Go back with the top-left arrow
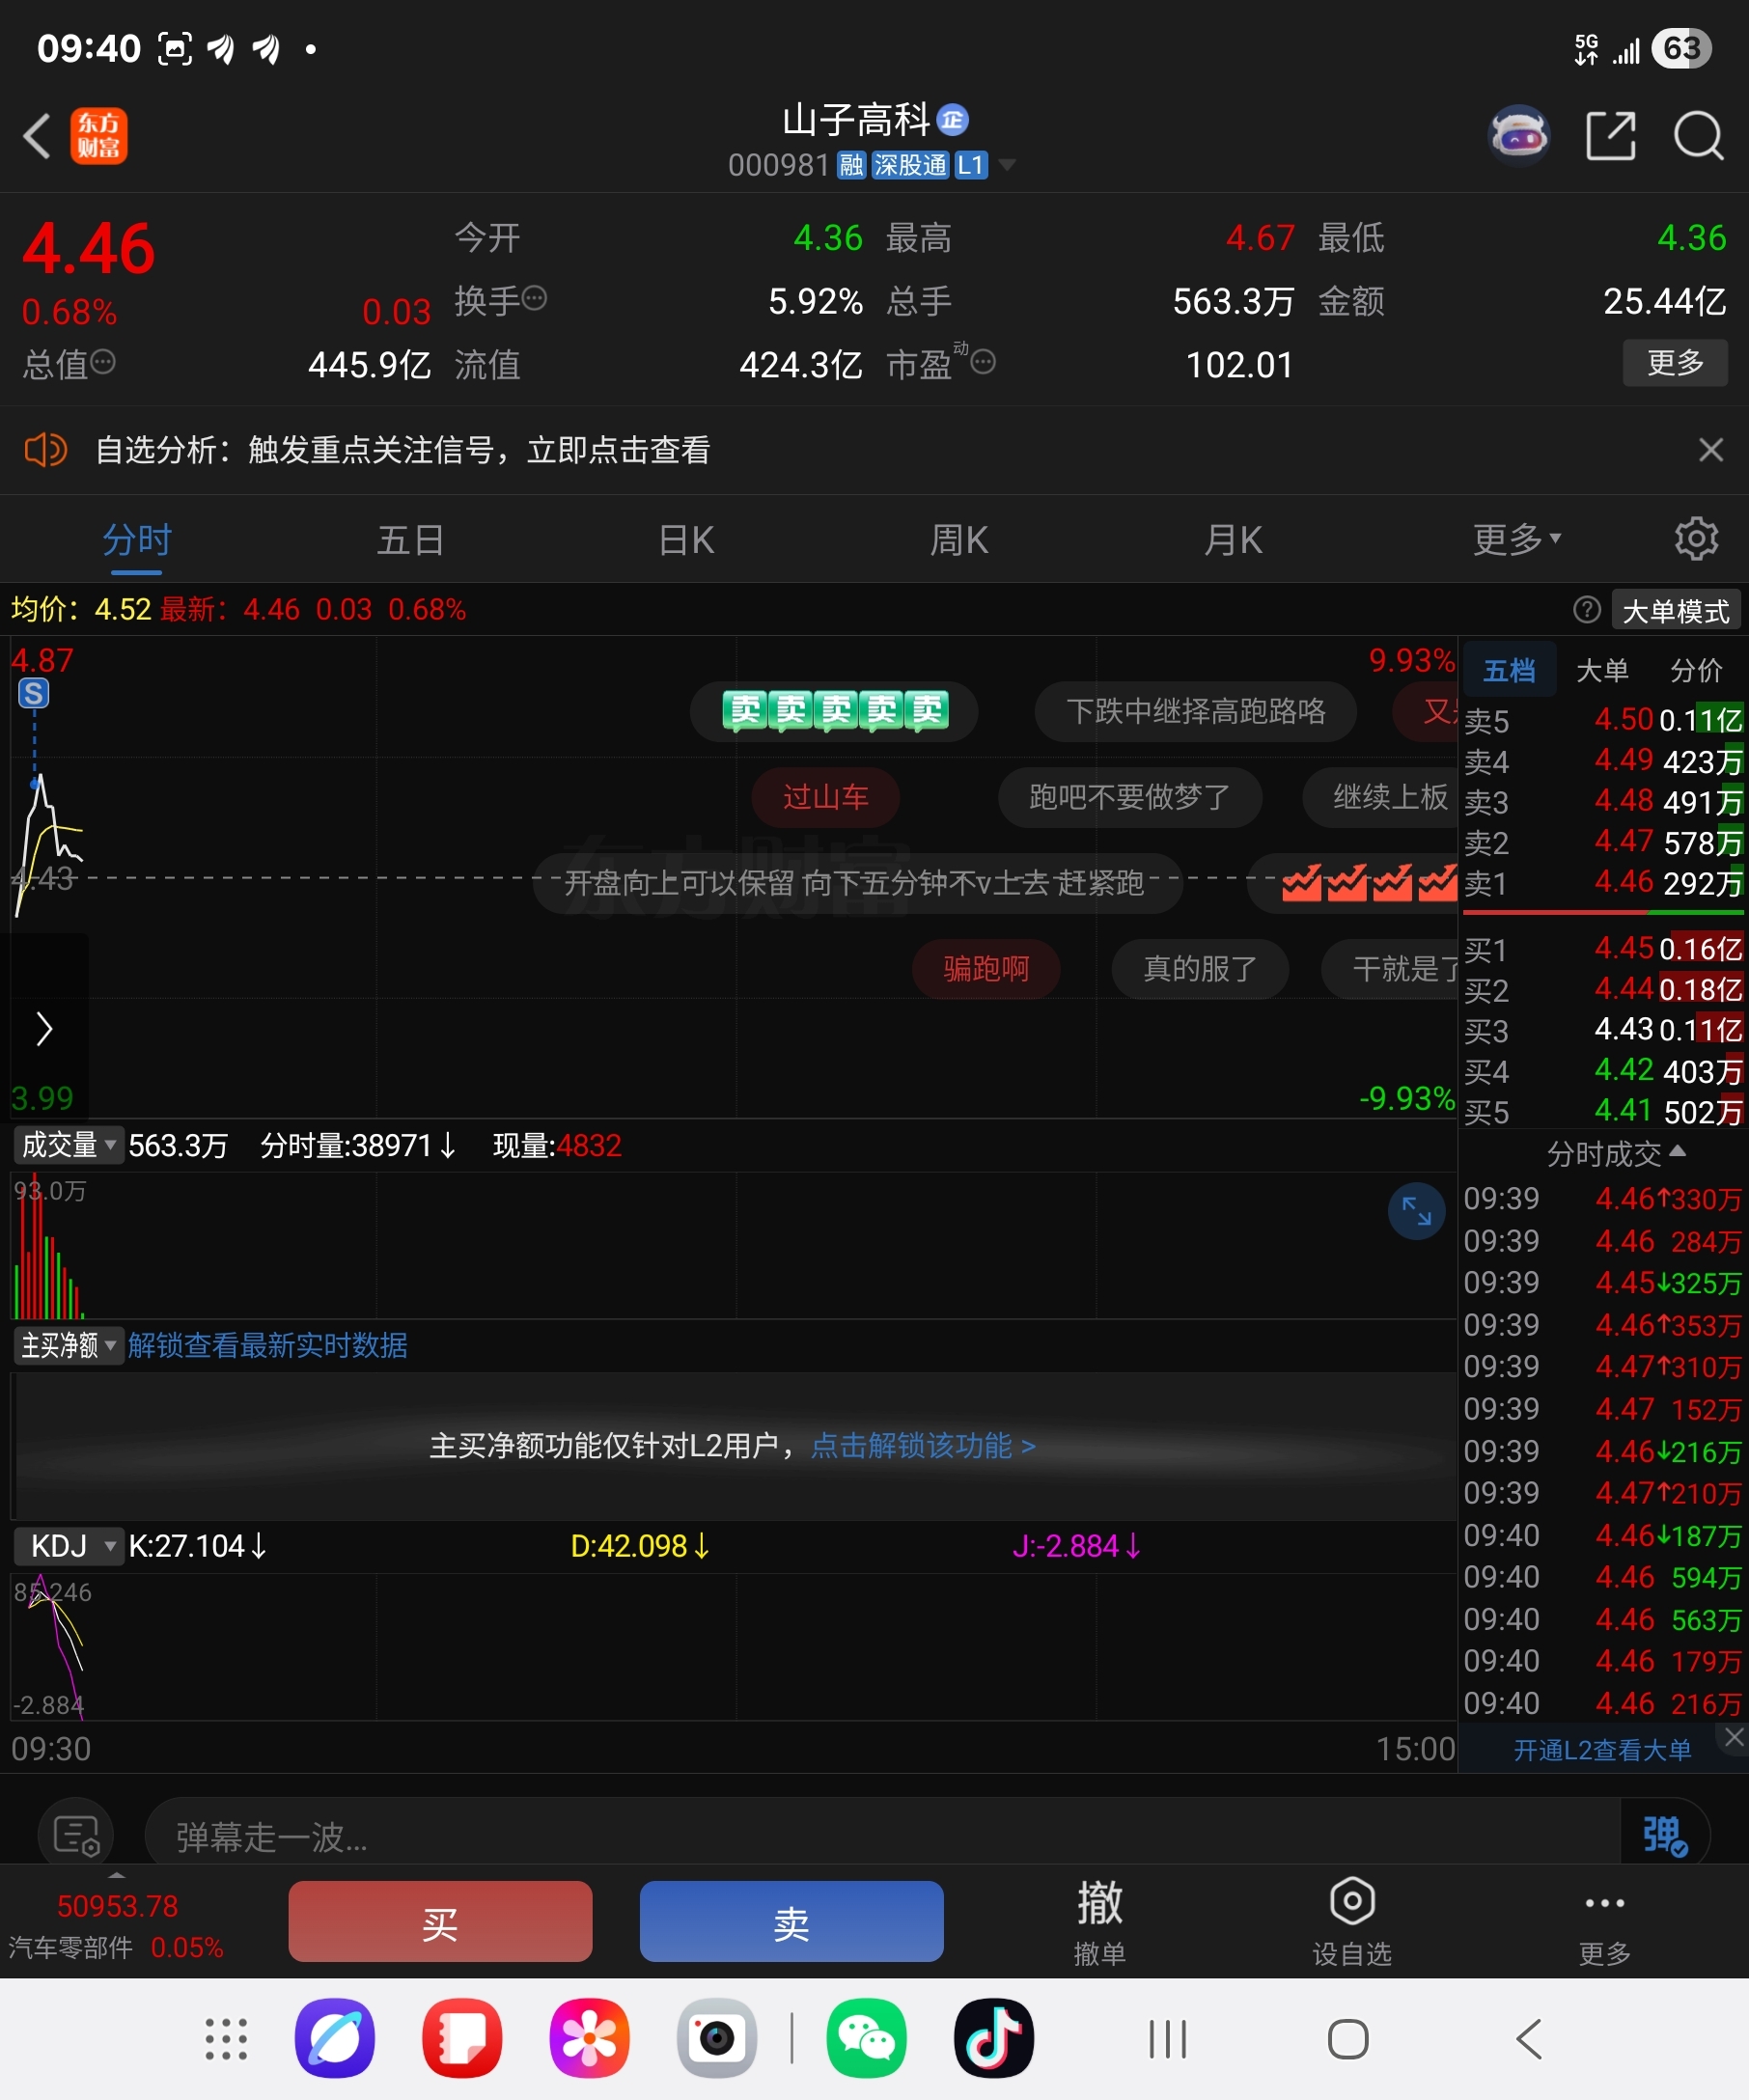Viewport: 1749px width, 2100px height. point(37,136)
